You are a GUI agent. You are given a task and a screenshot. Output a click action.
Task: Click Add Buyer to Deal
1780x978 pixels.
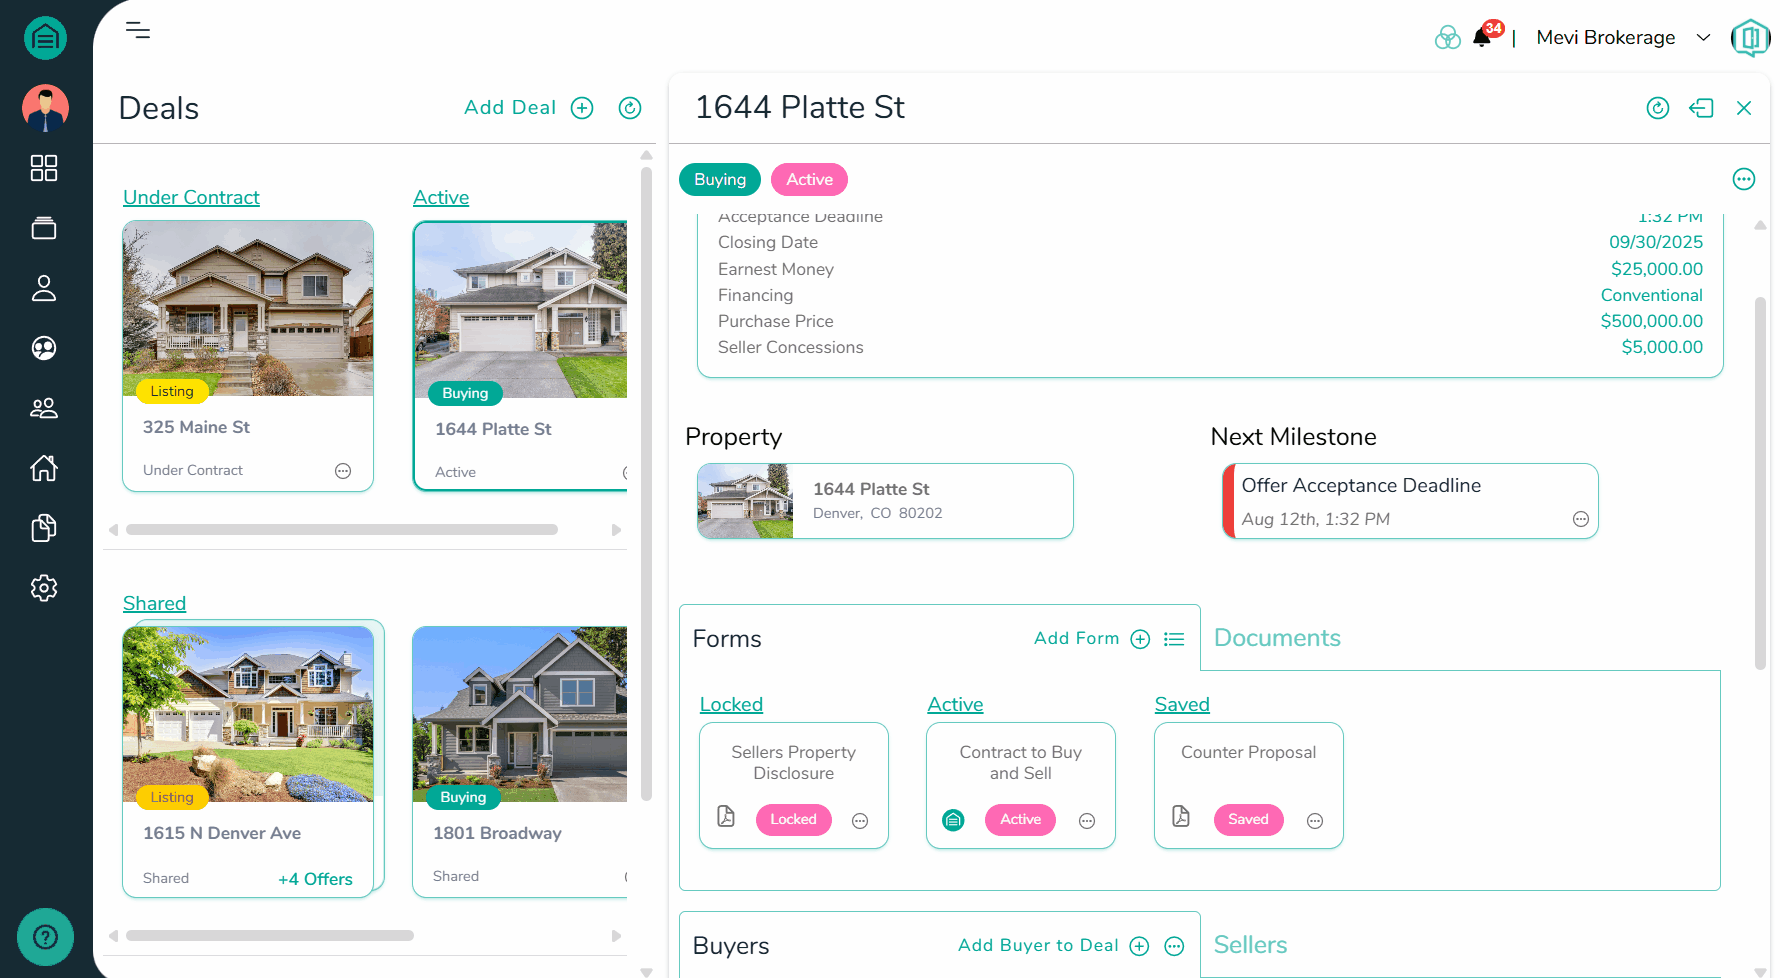click(x=1053, y=946)
